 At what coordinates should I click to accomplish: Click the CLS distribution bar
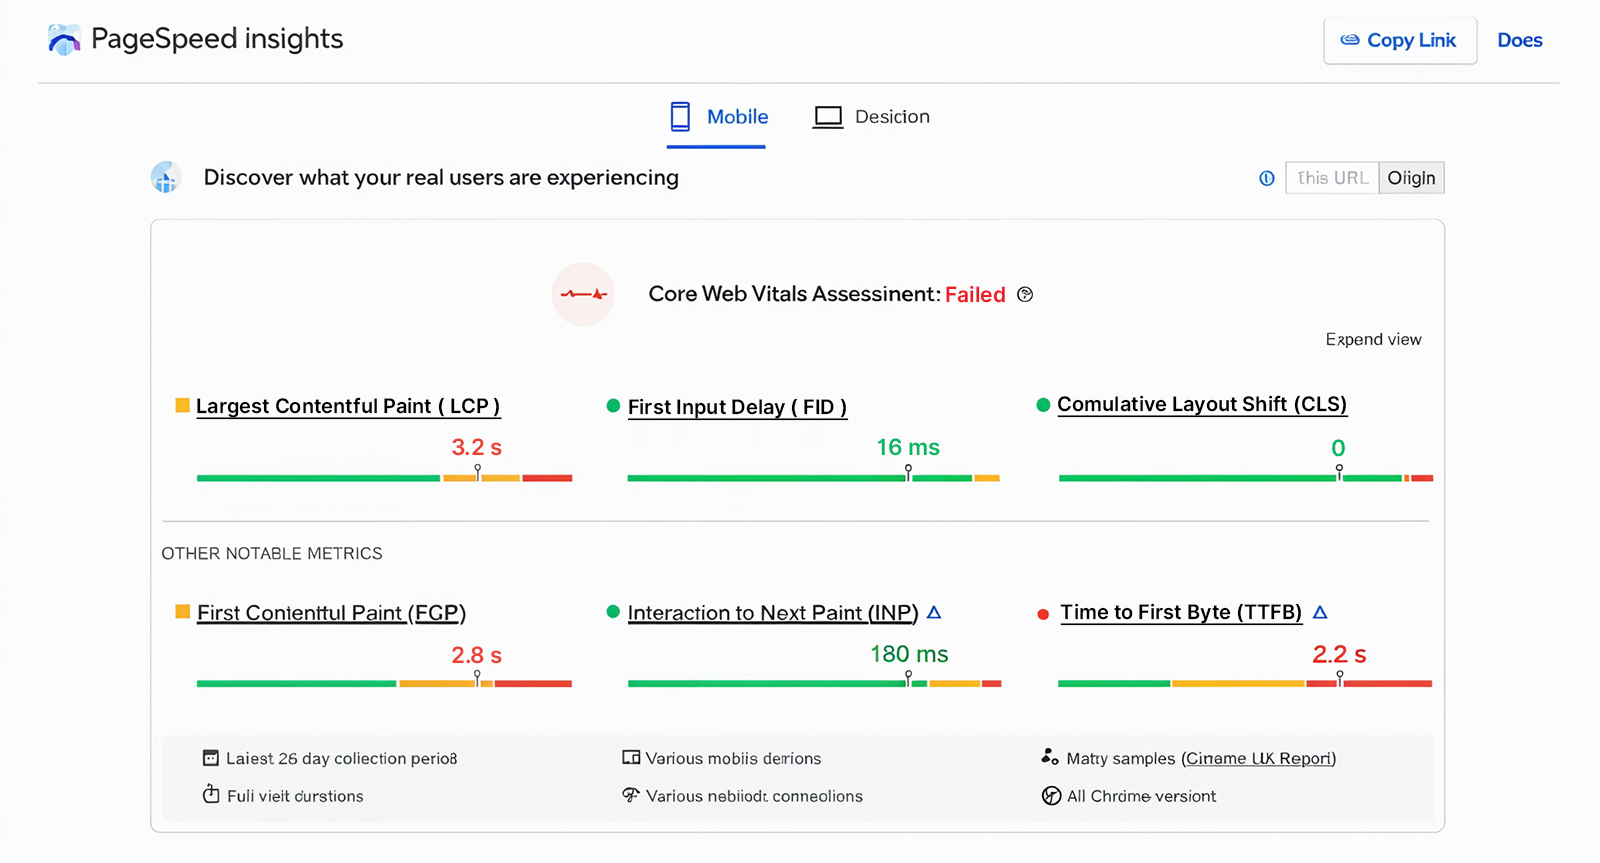click(x=1246, y=478)
